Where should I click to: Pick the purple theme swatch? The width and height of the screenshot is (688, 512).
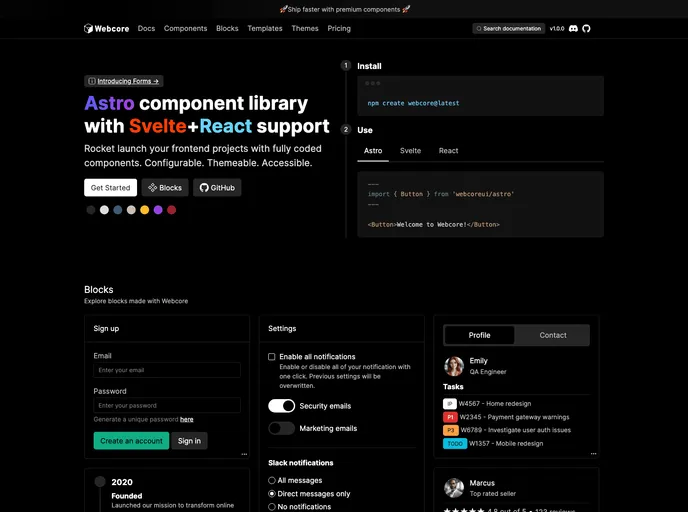pos(158,210)
